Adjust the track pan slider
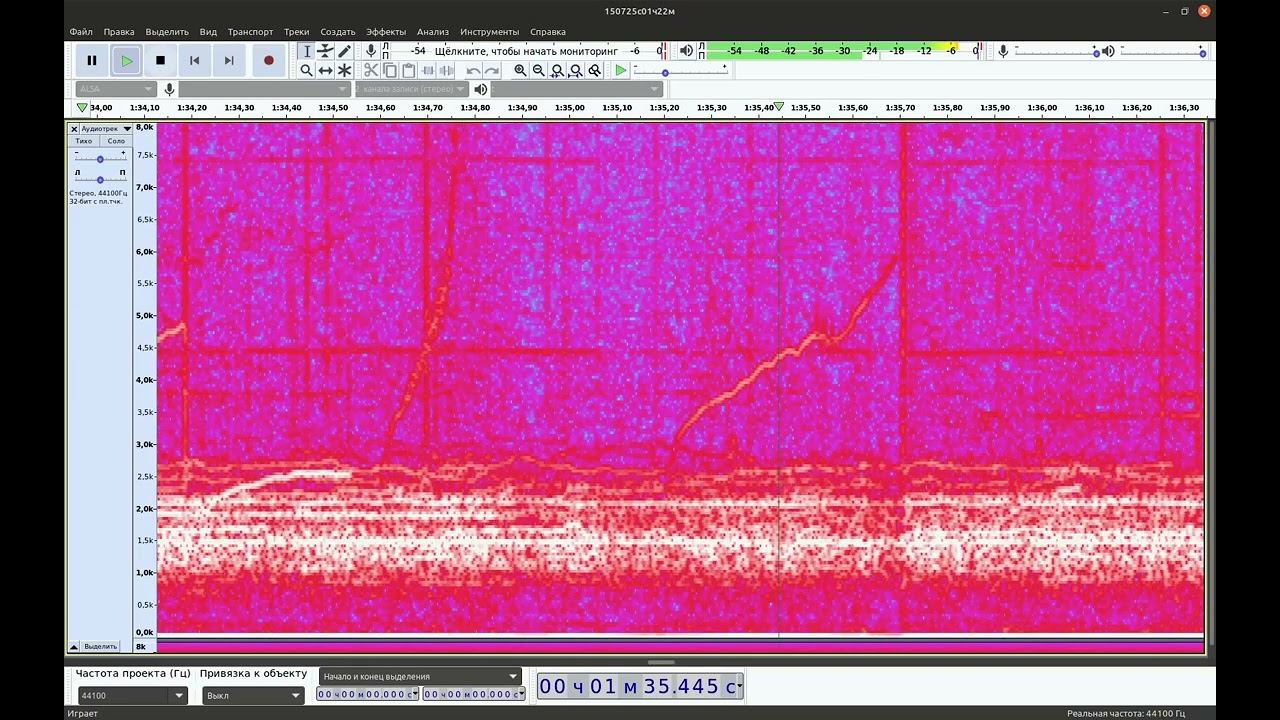 tap(100, 178)
